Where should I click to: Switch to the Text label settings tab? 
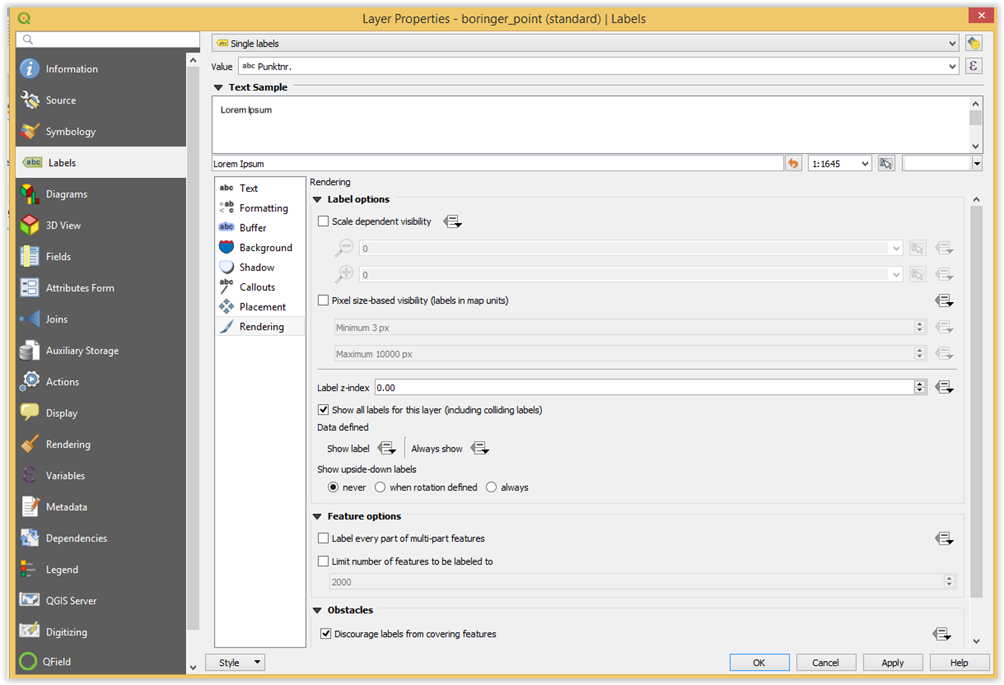(x=260, y=188)
